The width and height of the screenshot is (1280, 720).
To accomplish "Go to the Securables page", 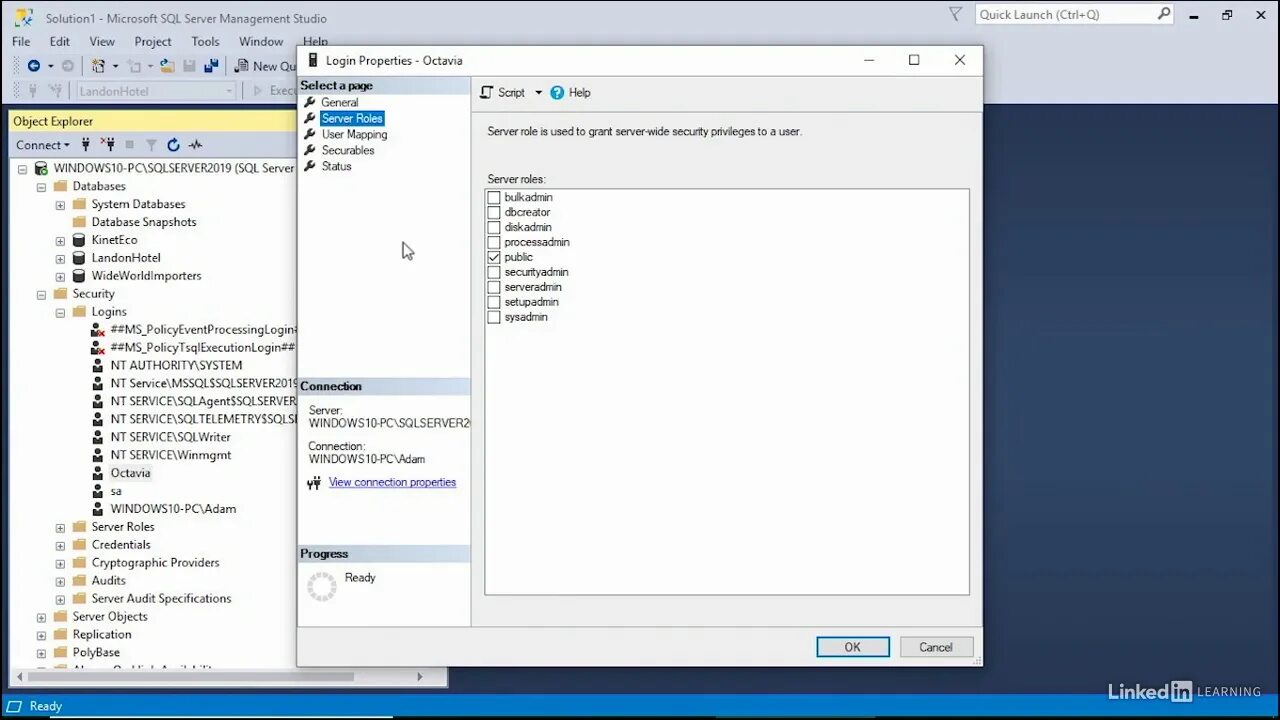I will coord(348,150).
